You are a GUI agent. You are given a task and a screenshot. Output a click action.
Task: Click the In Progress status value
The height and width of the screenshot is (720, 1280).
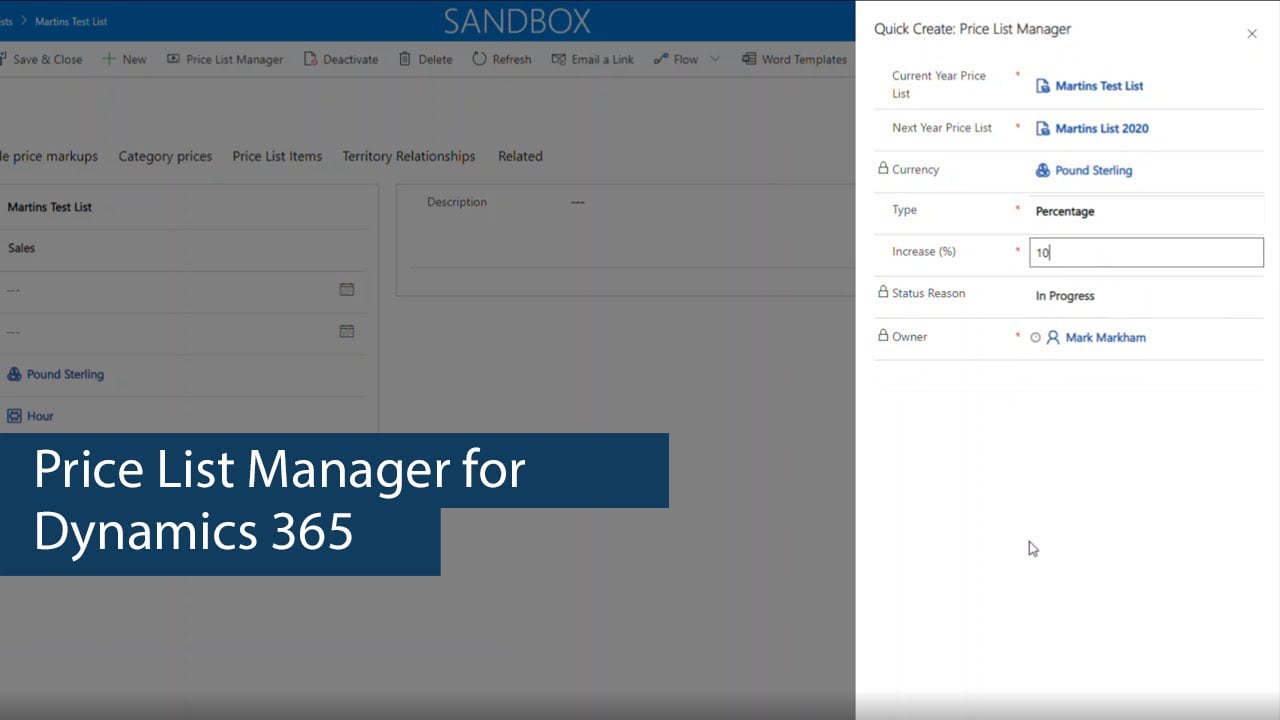click(1065, 296)
